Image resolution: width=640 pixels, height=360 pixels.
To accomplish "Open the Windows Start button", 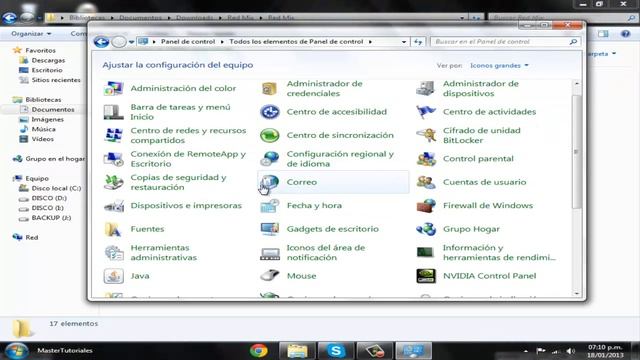I will (x=16, y=351).
